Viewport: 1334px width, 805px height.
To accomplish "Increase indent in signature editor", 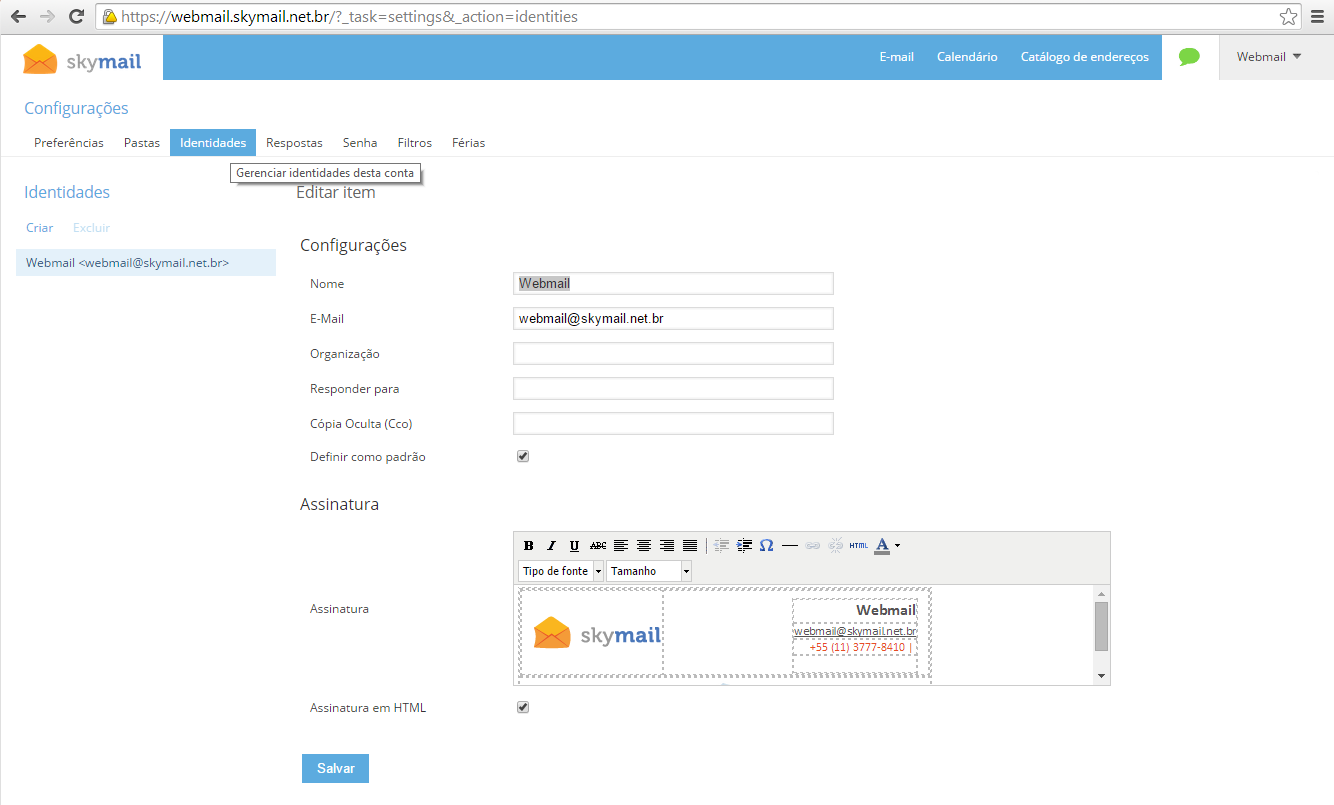I will 744,546.
